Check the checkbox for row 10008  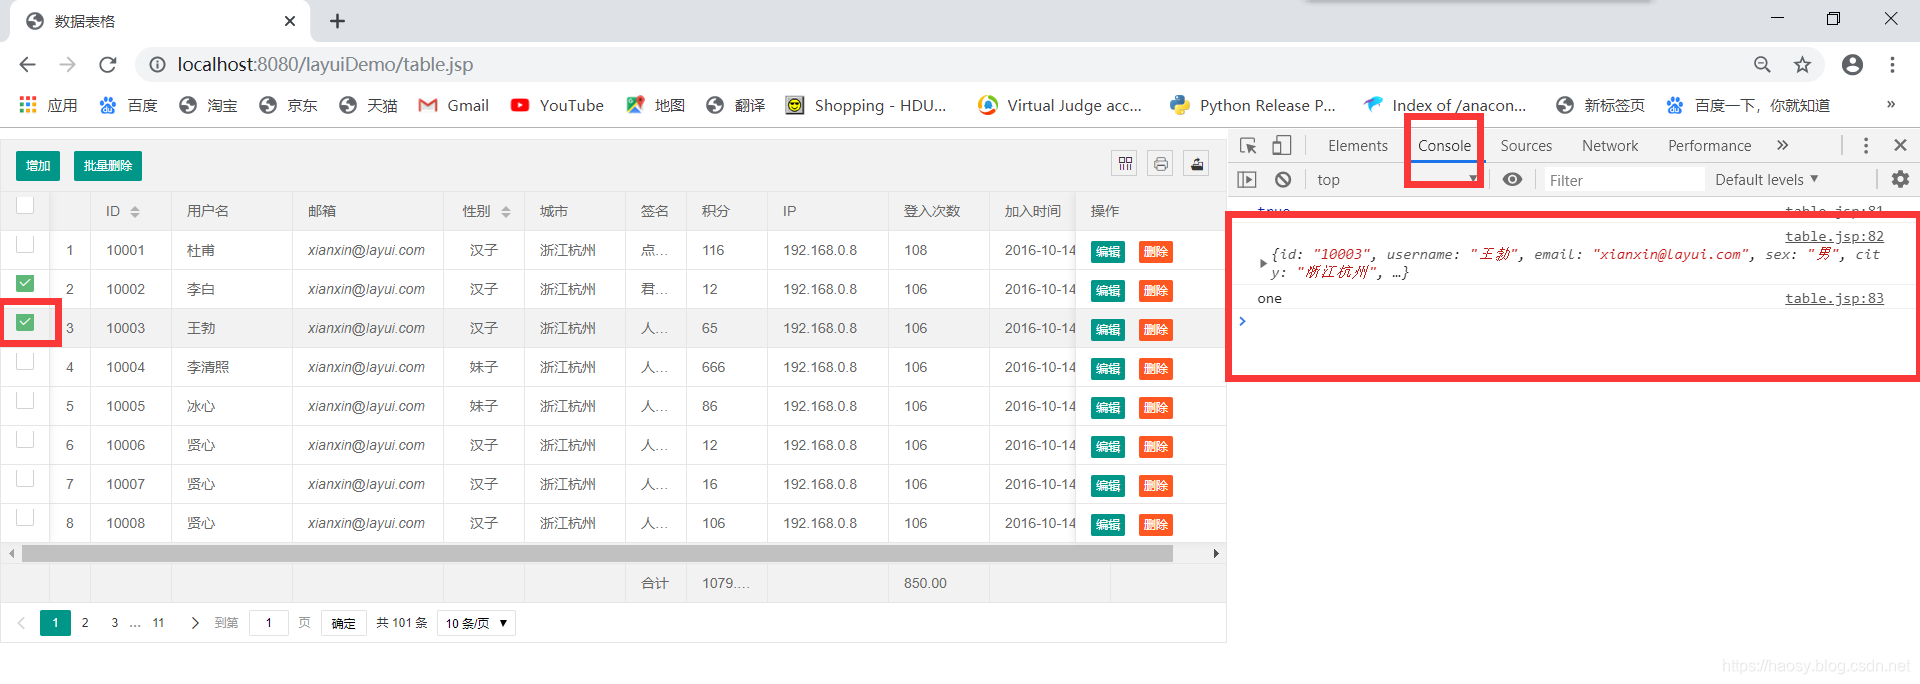pyautogui.click(x=25, y=517)
